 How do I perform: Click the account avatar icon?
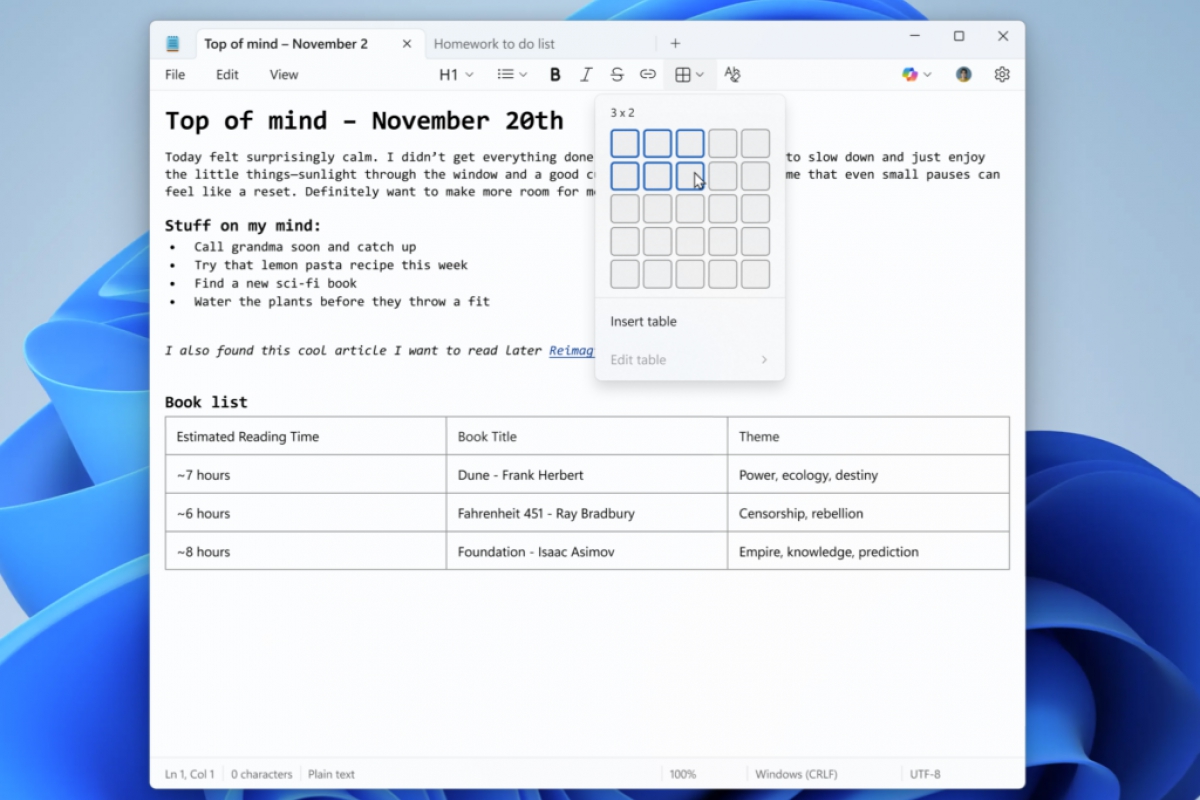962,74
